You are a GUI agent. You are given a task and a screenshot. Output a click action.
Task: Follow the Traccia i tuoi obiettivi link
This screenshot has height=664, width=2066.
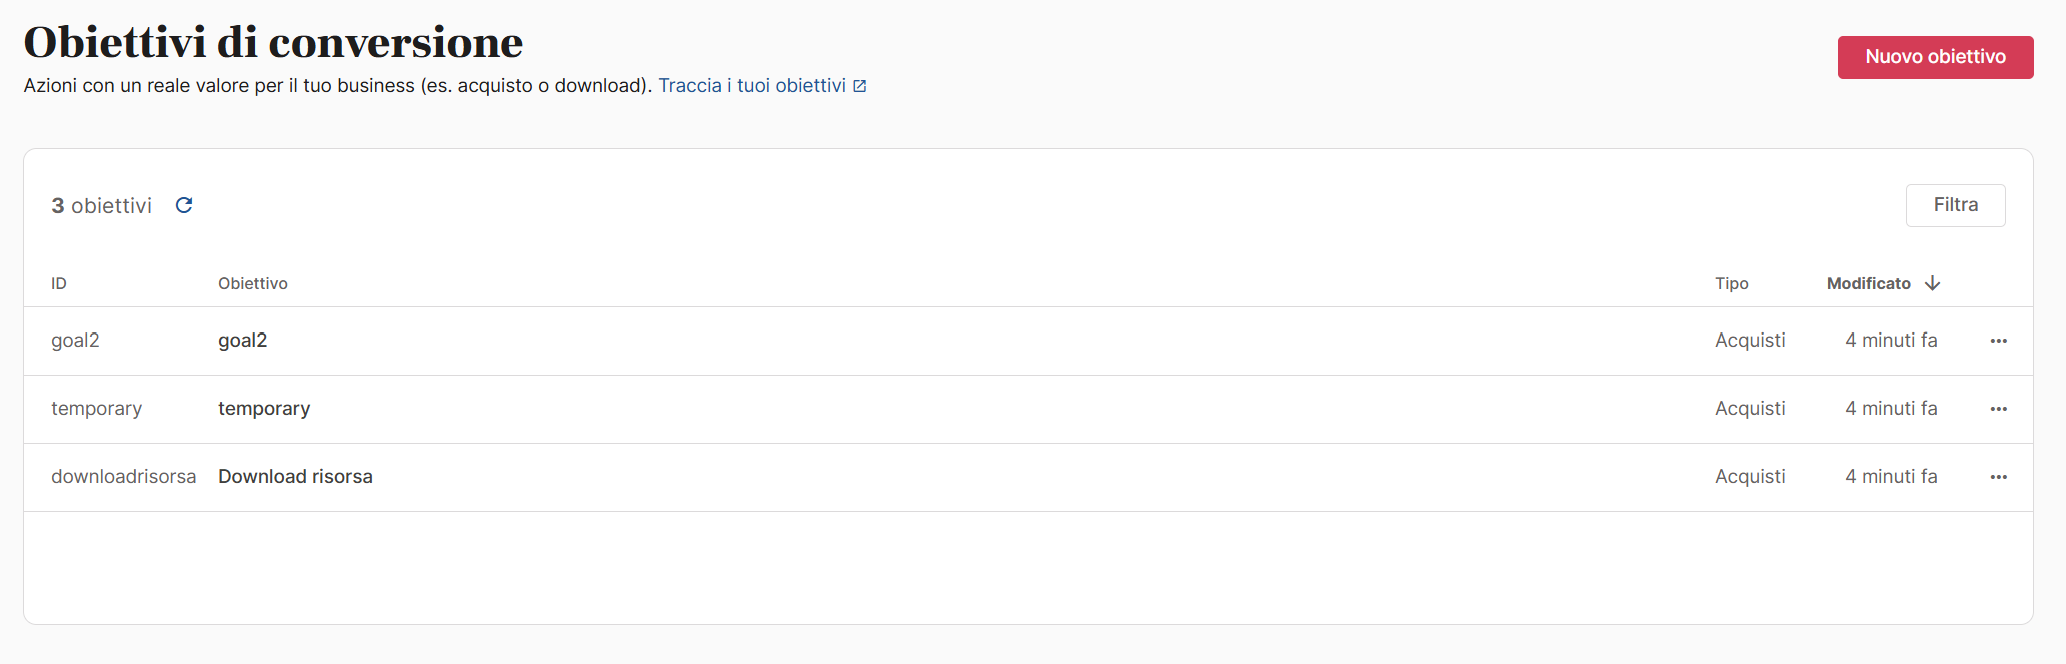click(752, 86)
